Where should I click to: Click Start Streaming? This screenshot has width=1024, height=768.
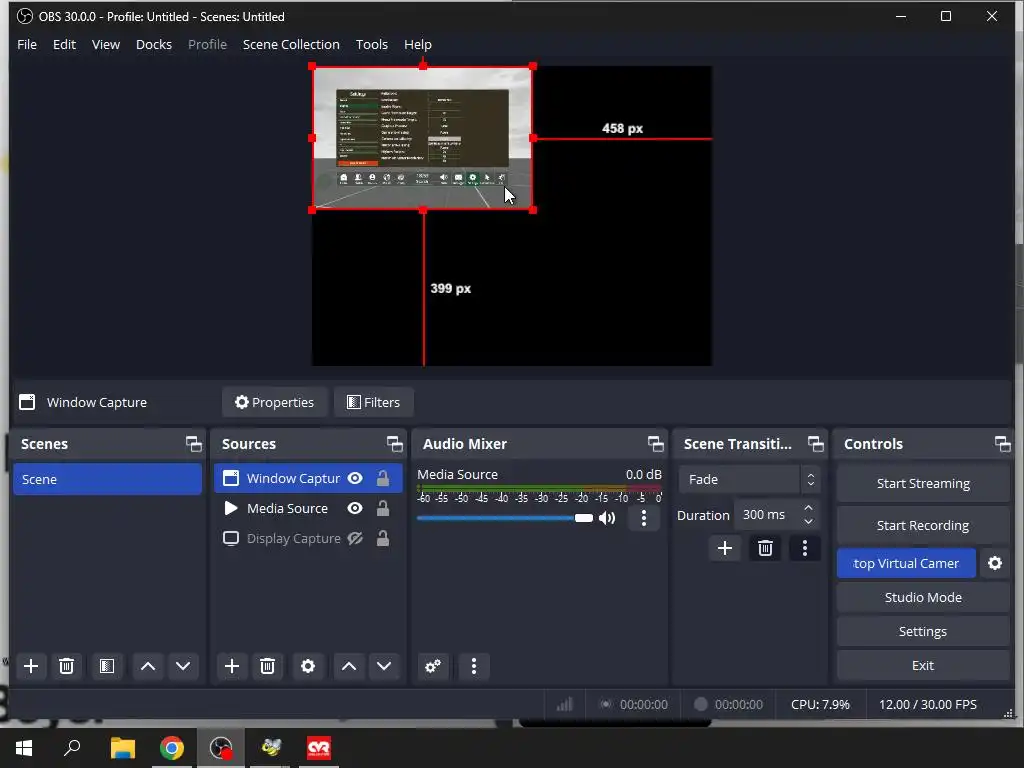coord(923,483)
